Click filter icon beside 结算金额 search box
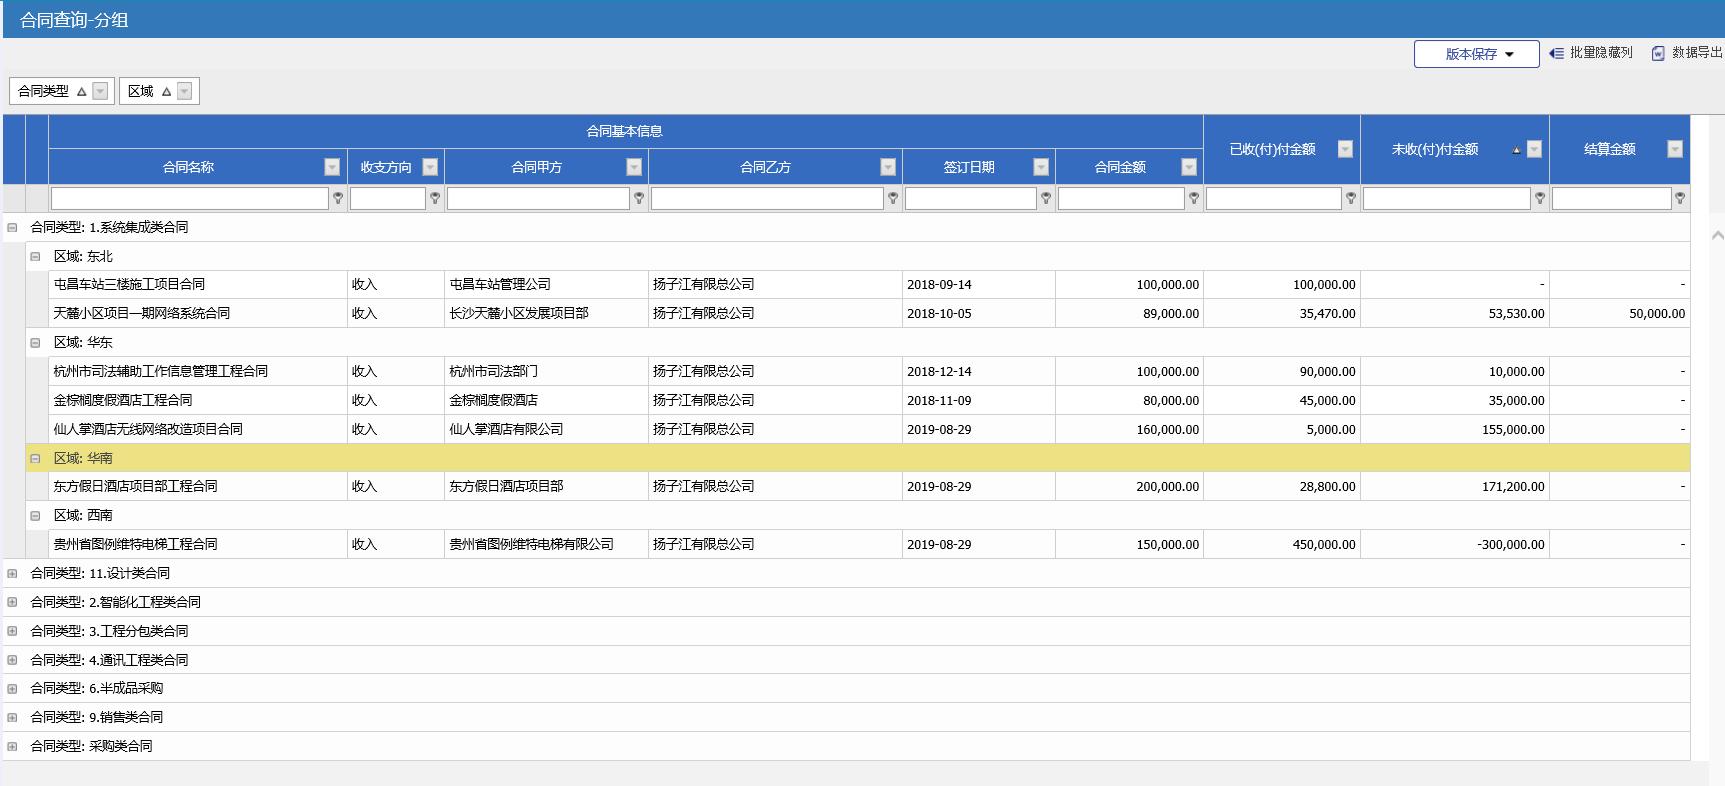The width and height of the screenshot is (1725, 786). click(1680, 199)
